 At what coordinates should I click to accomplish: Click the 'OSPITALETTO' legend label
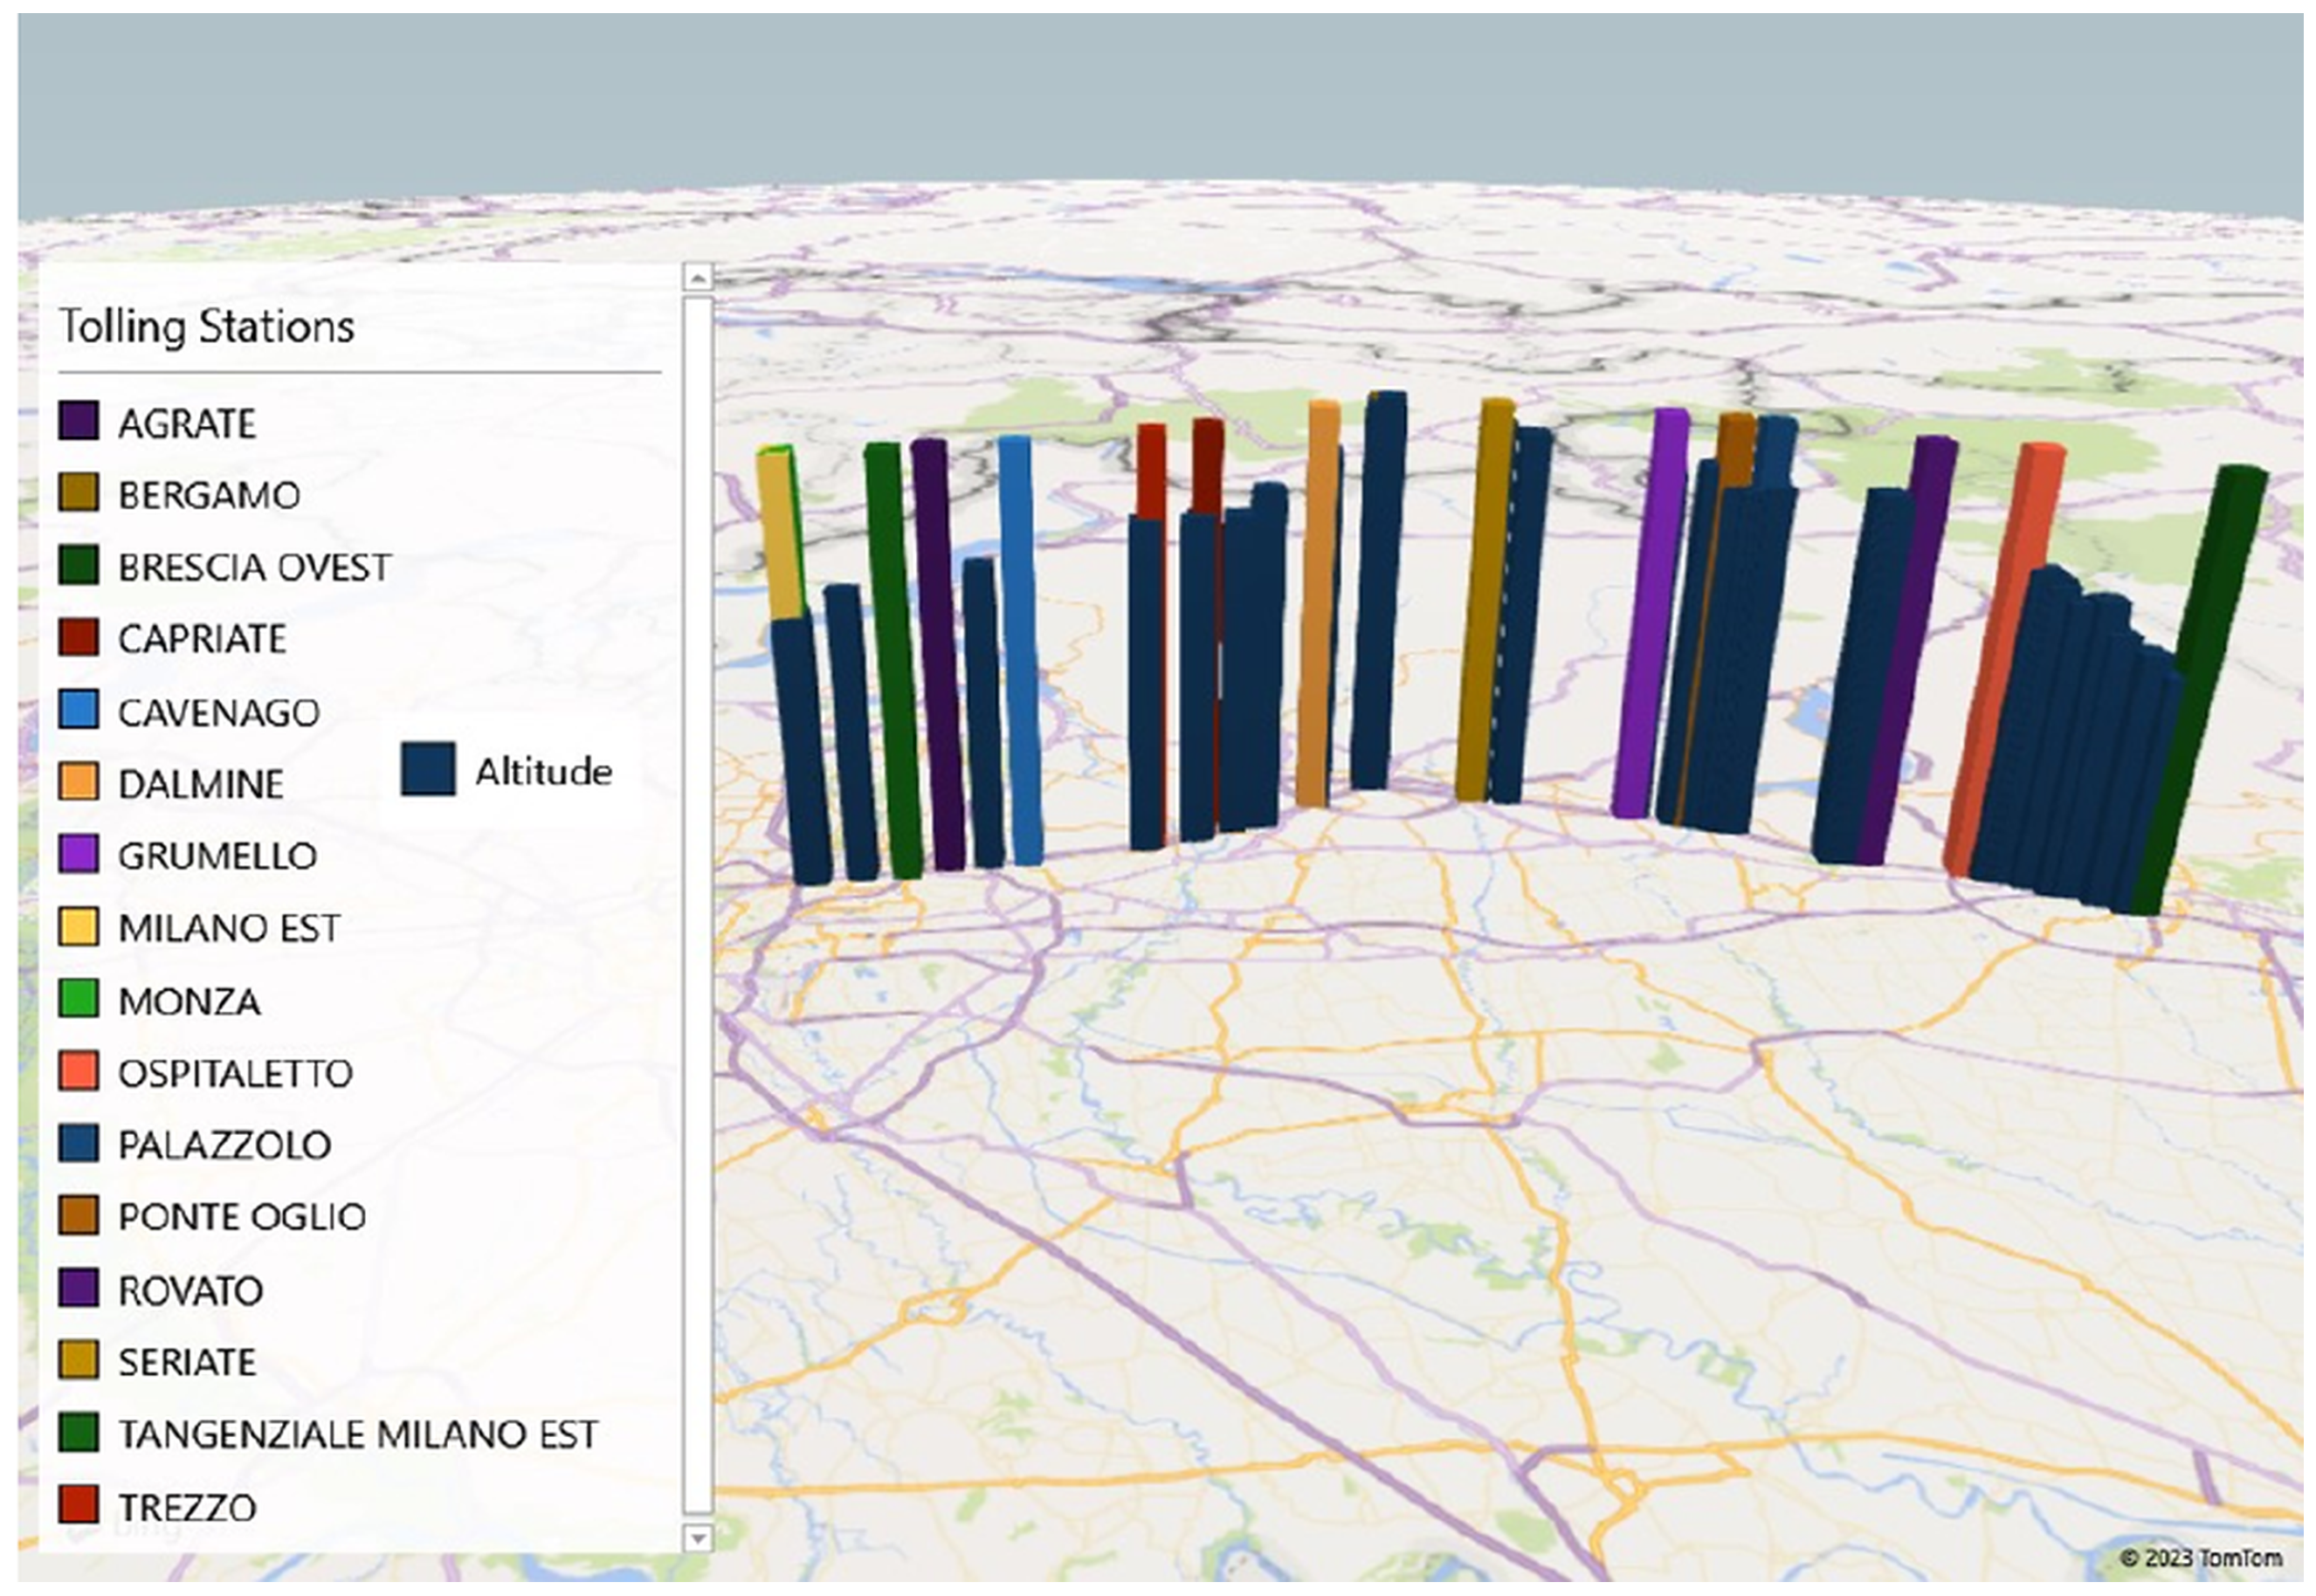(x=235, y=1073)
